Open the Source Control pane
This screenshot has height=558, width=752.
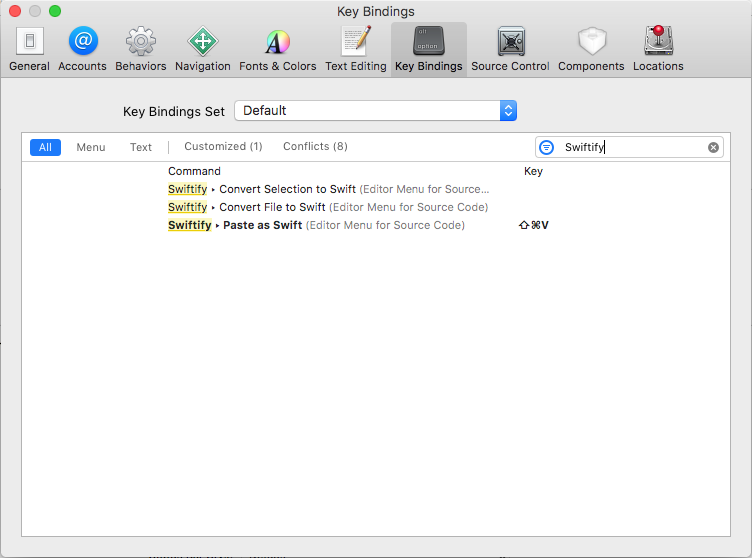(510, 49)
